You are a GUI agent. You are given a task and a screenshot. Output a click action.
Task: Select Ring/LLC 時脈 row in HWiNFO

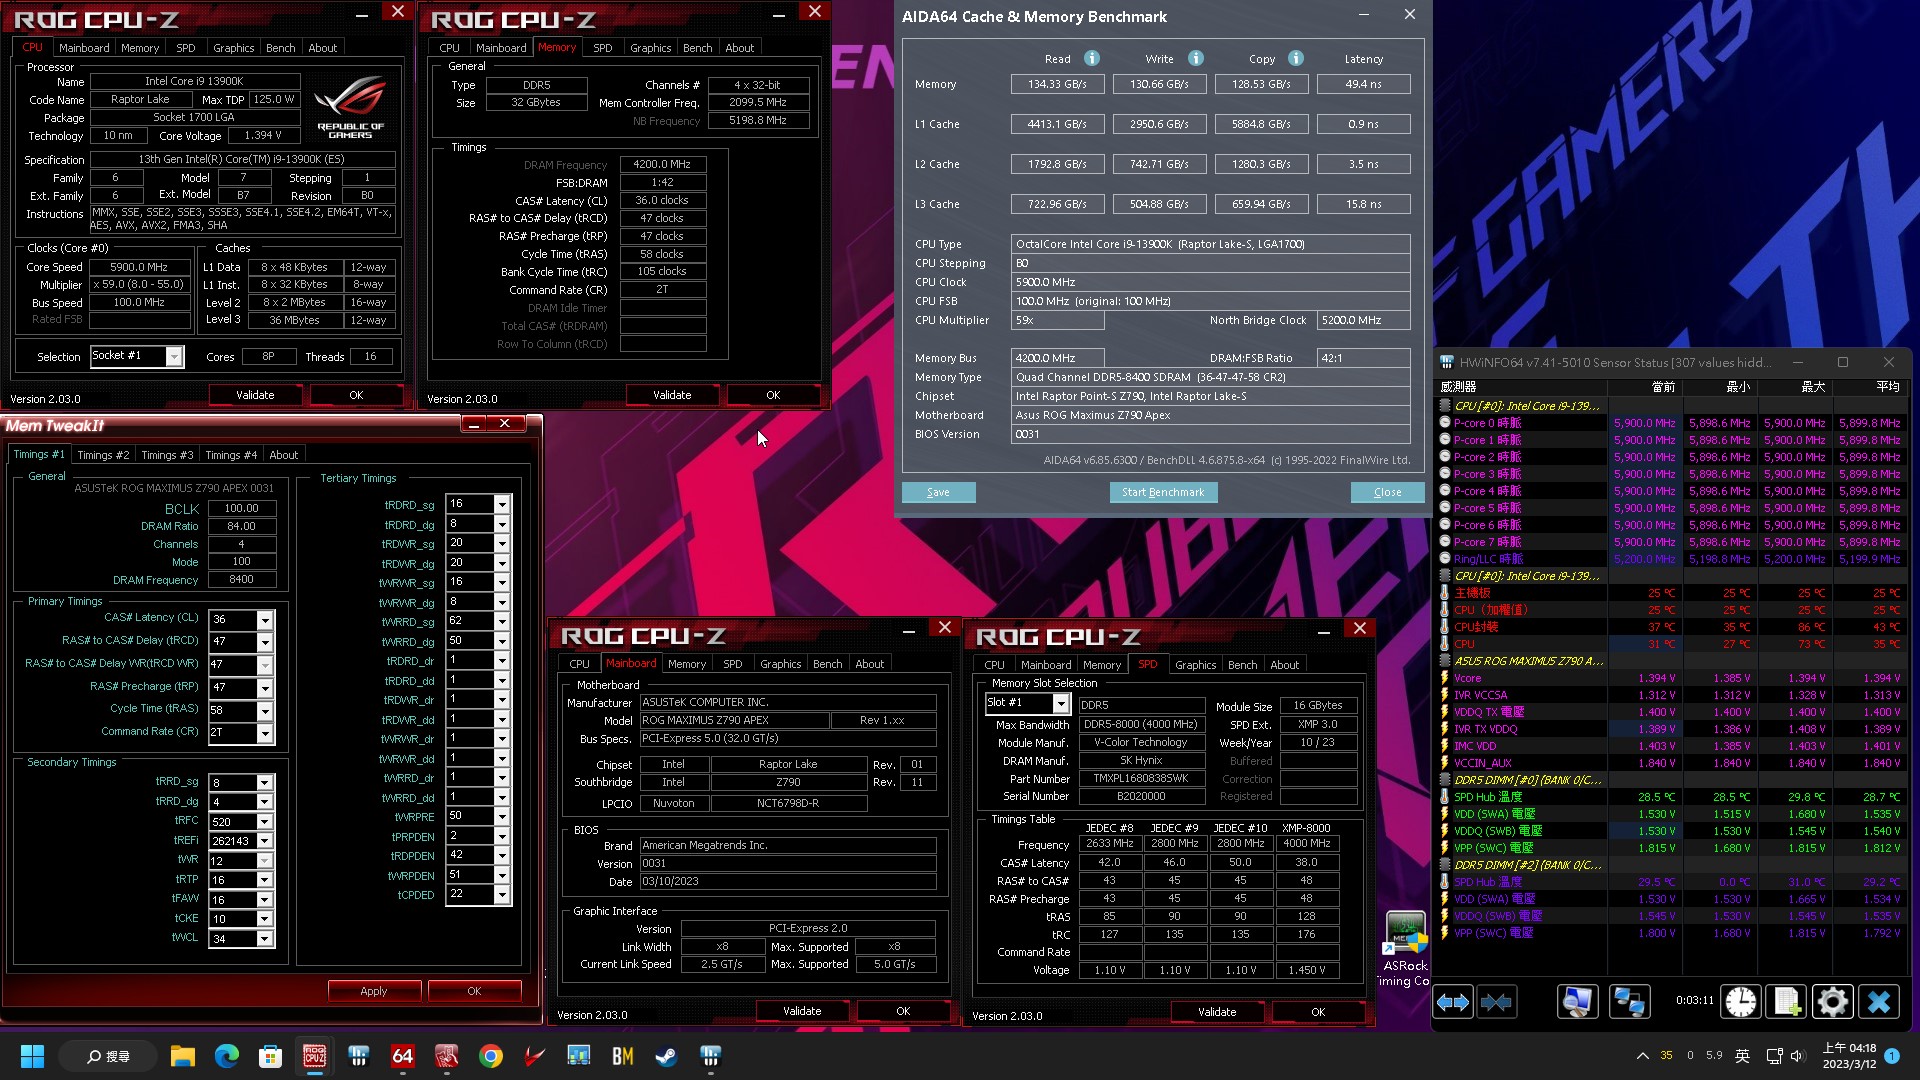tap(1672, 559)
